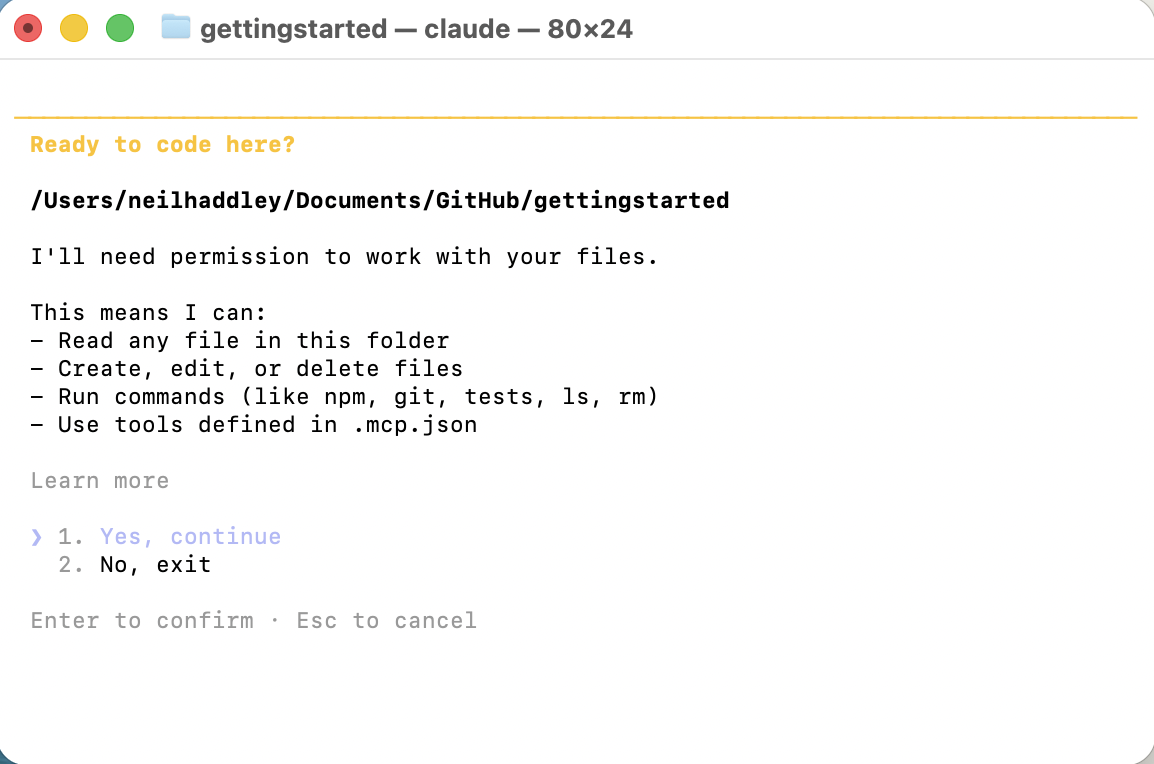
Task: Click the "Read any file in this folder" line
Action: click(x=253, y=341)
